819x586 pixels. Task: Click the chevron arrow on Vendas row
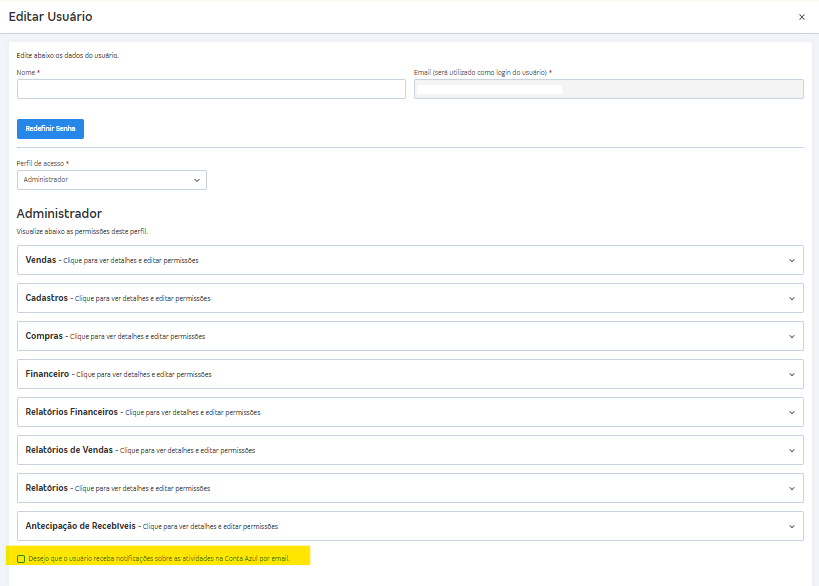pos(792,260)
